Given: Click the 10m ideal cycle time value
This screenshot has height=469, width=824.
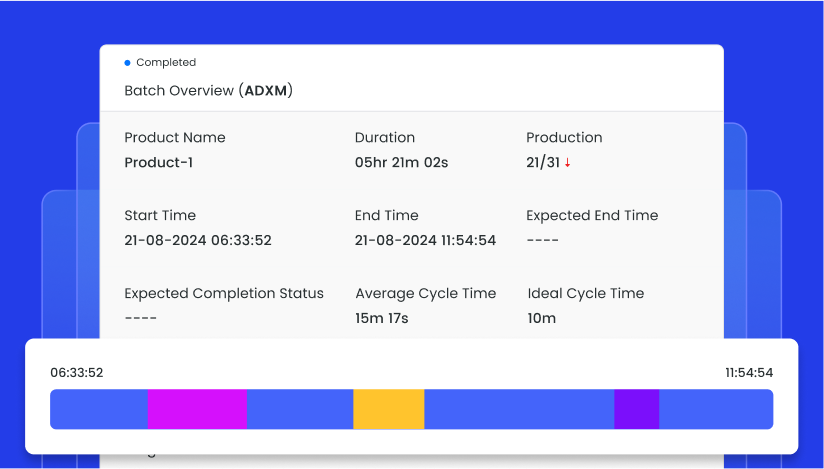Looking at the screenshot, I should 542,318.
